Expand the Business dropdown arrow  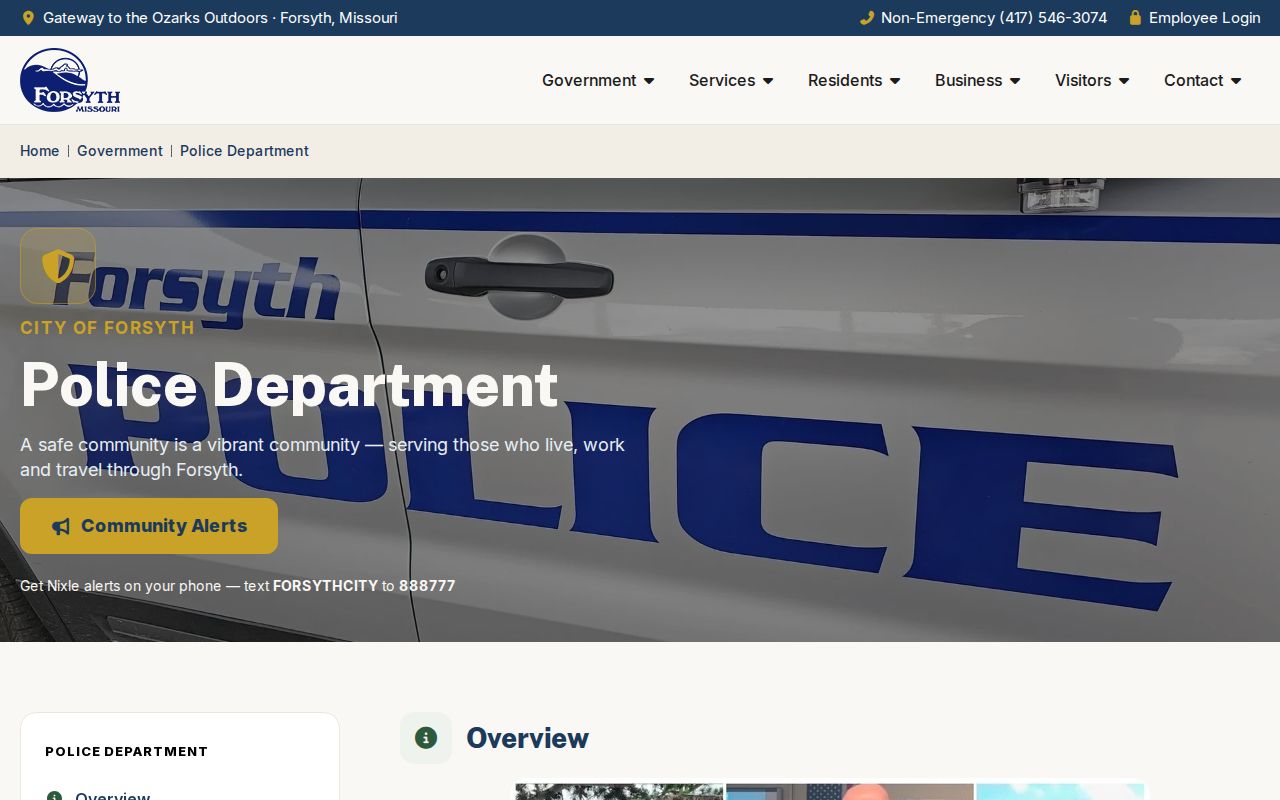coord(1015,81)
